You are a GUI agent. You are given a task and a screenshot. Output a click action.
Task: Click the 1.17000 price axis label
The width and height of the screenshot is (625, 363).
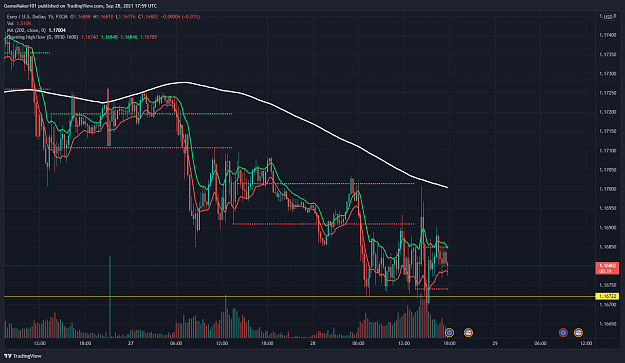pyautogui.click(x=607, y=189)
